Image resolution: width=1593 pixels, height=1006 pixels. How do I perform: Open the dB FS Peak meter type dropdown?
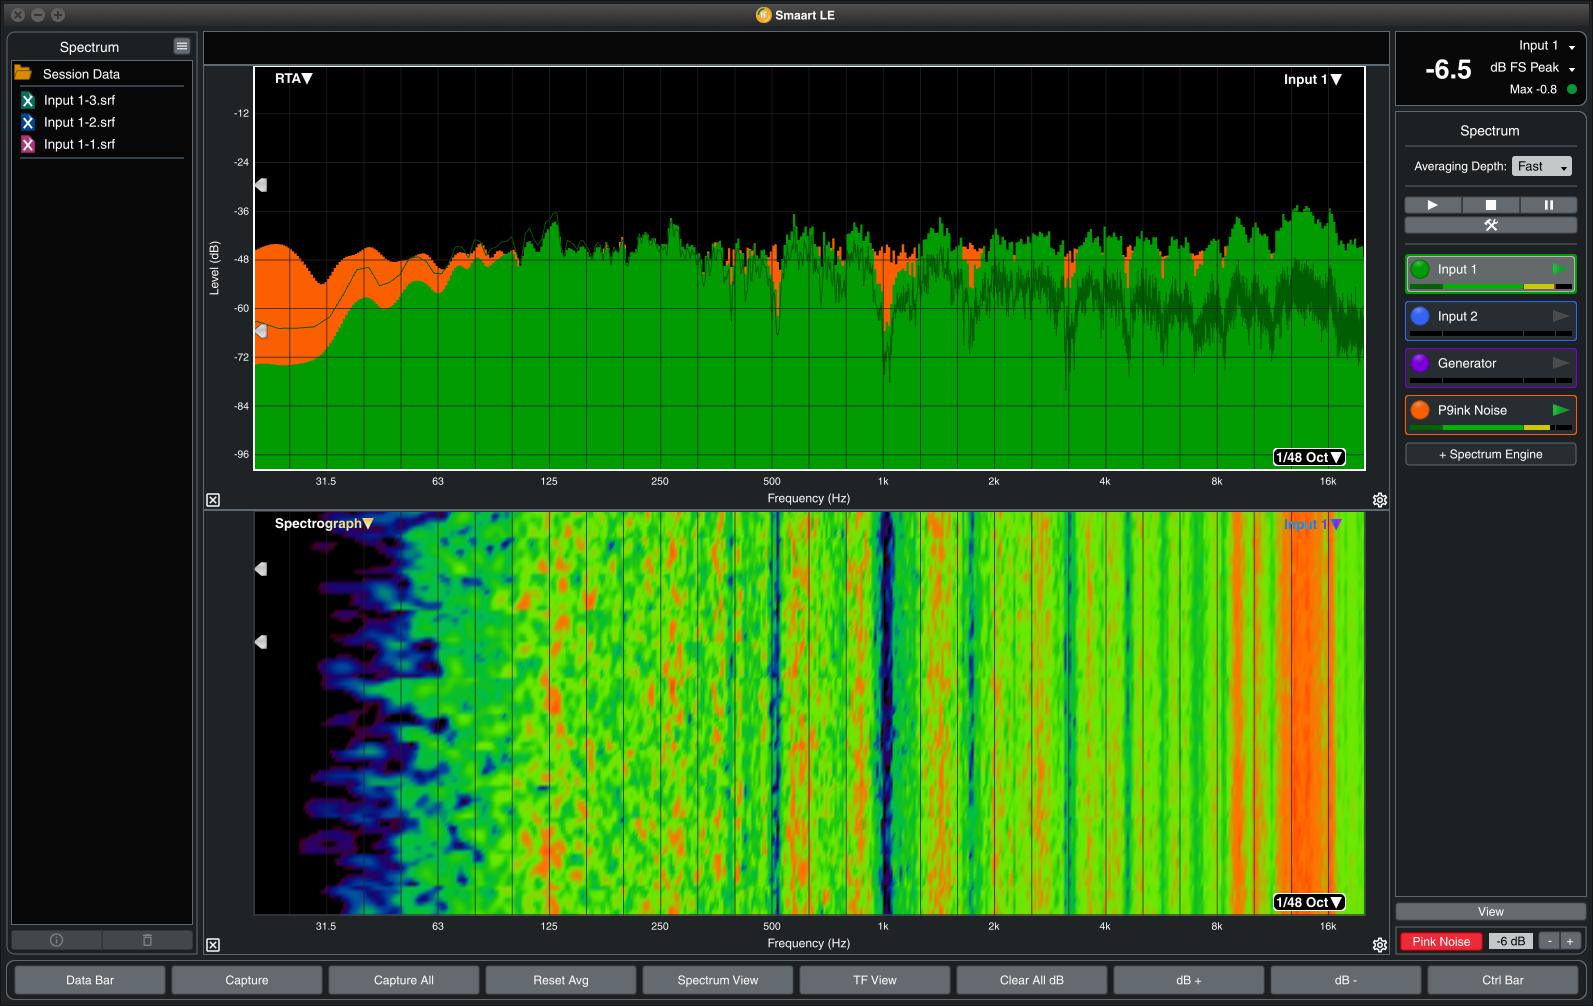(x=1533, y=68)
